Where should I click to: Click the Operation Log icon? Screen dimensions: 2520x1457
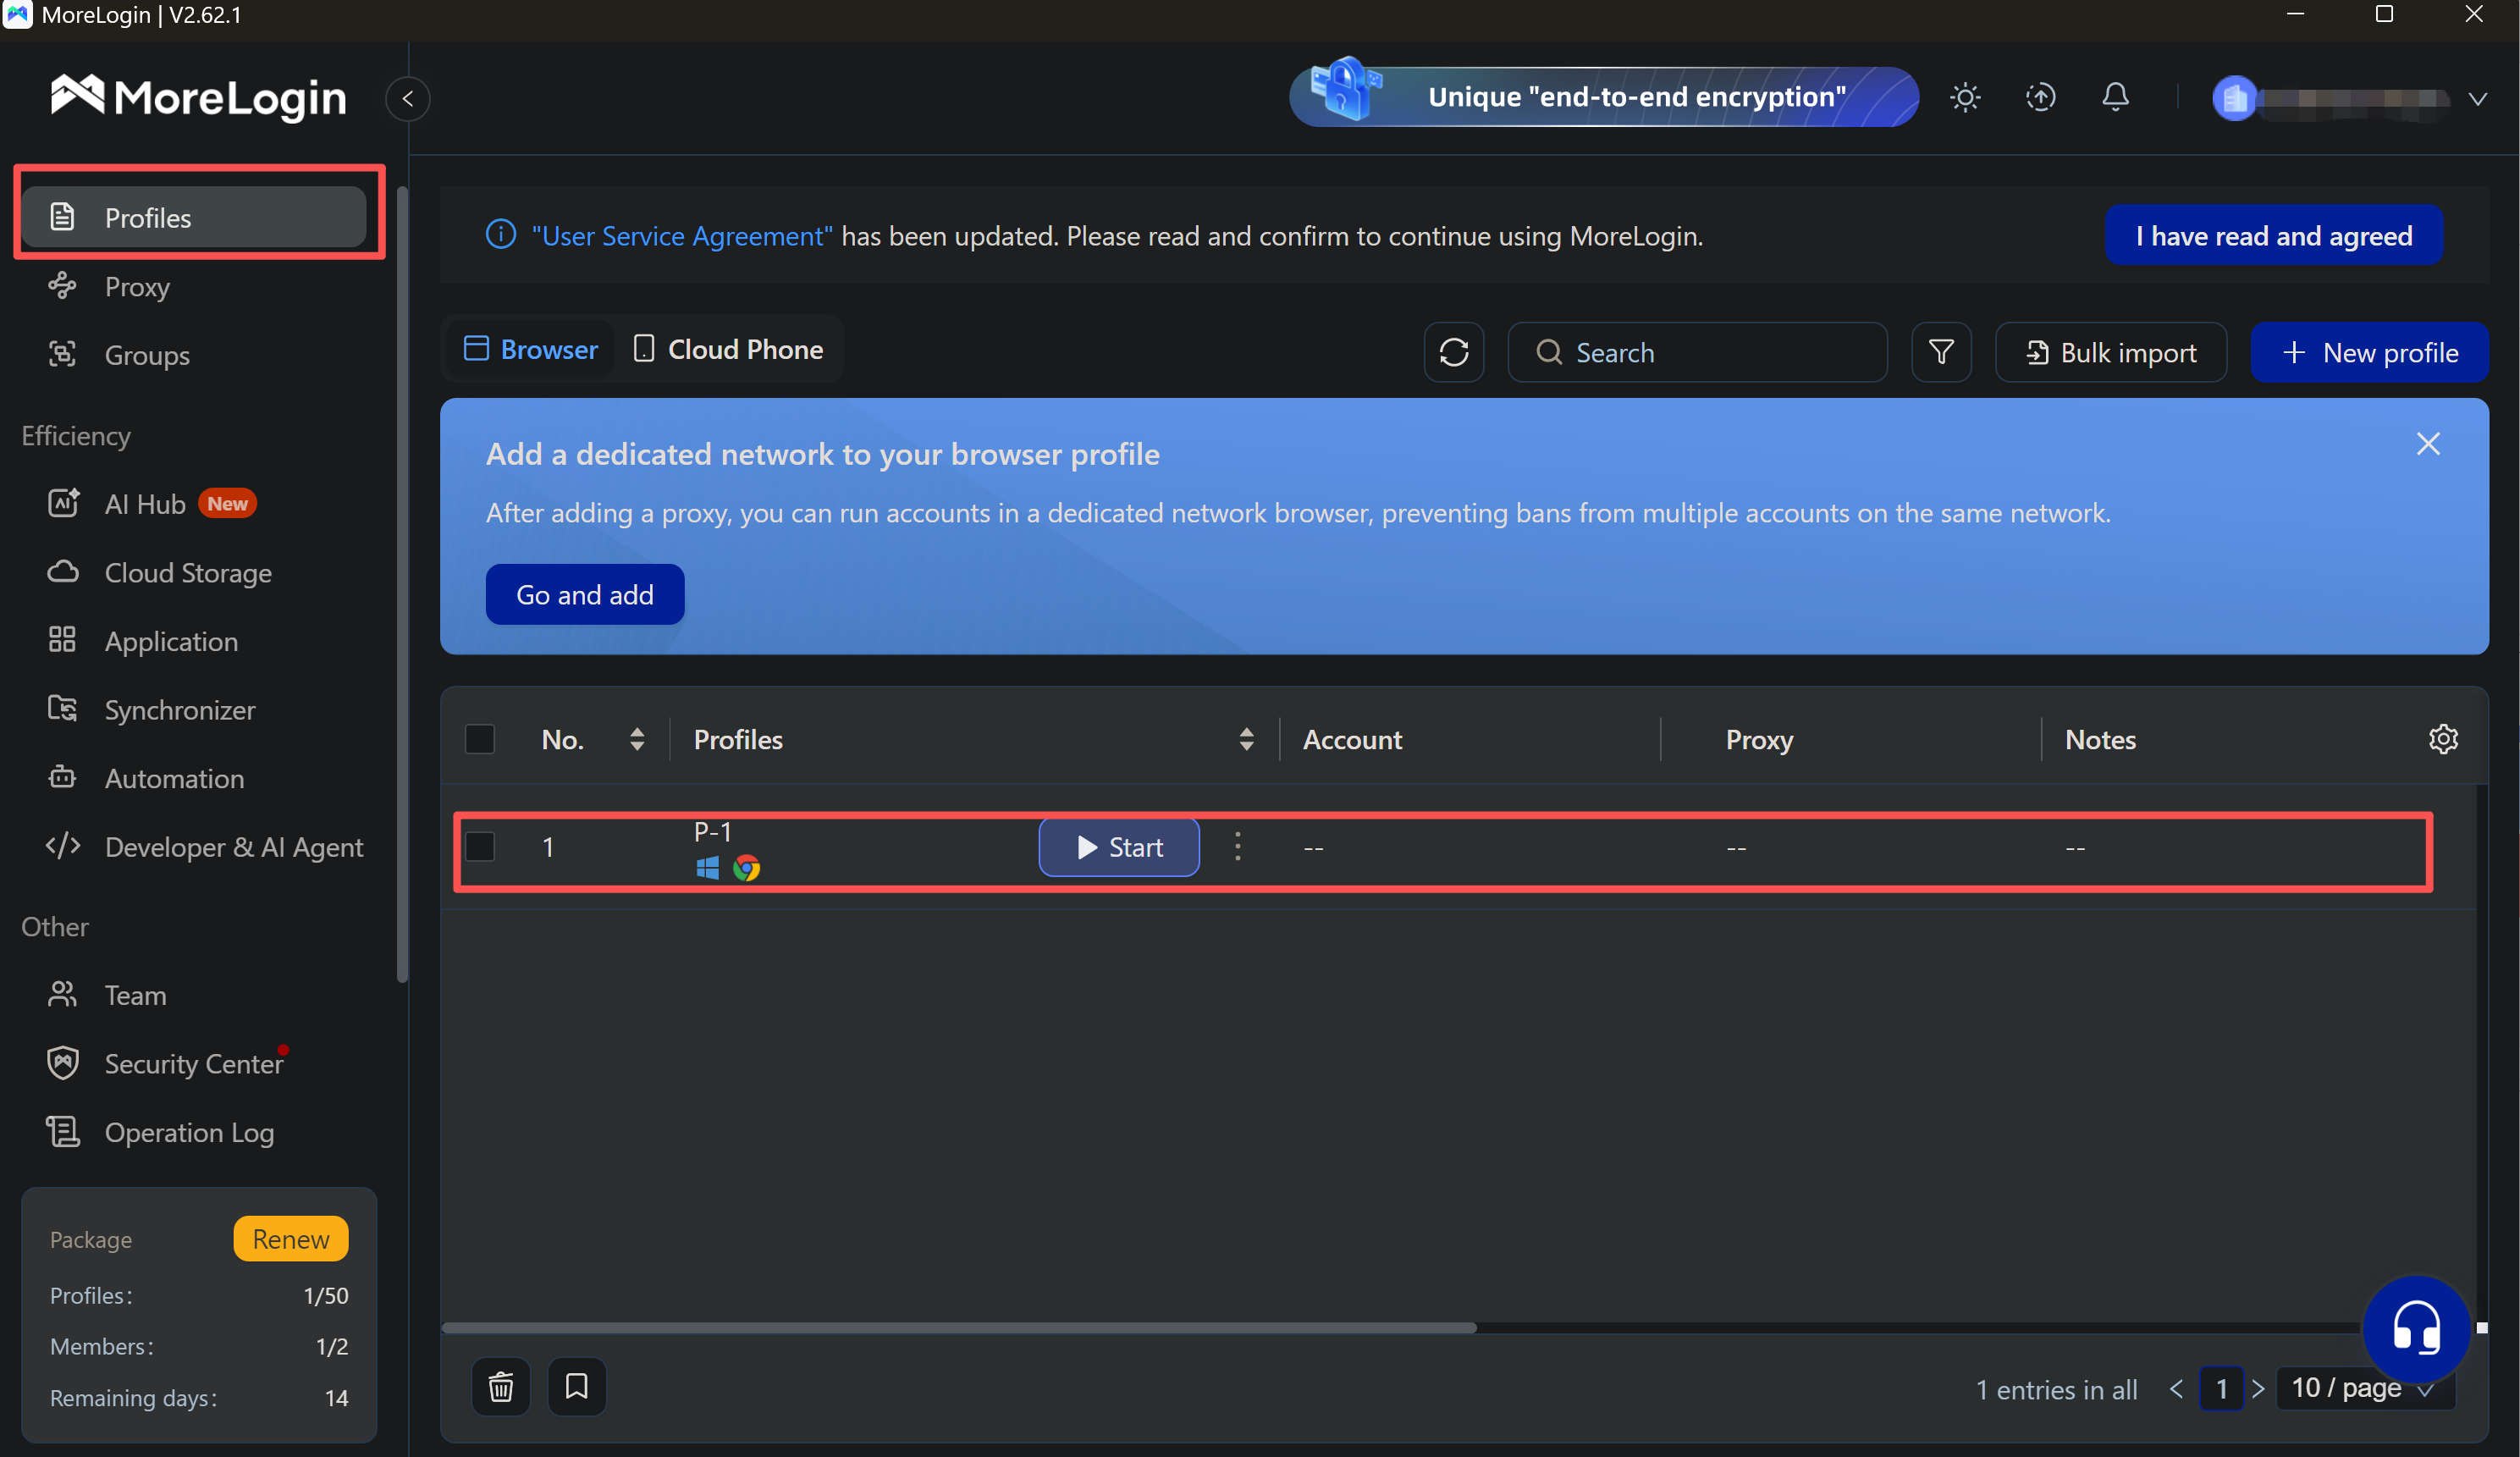(x=62, y=1131)
